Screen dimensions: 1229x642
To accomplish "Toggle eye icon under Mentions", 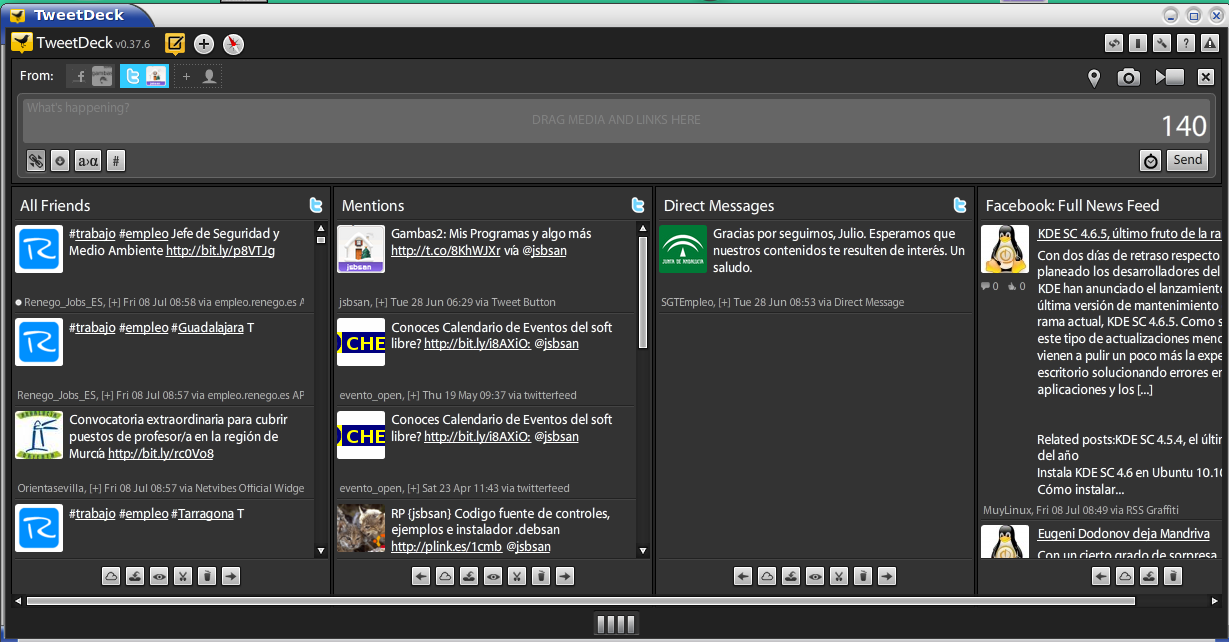I will (x=493, y=576).
